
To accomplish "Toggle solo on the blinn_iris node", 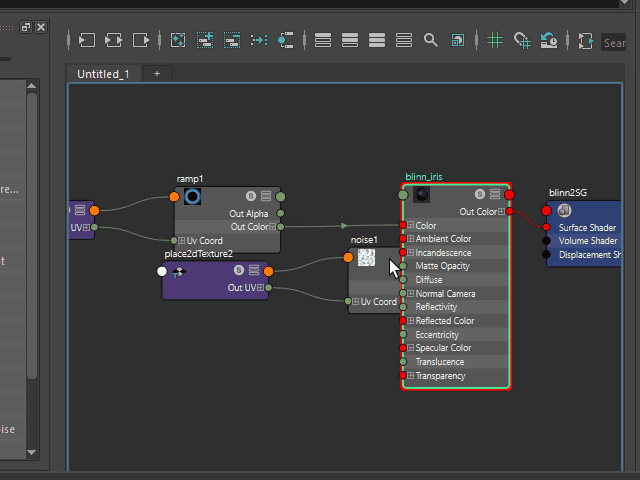I will click(480, 195).
